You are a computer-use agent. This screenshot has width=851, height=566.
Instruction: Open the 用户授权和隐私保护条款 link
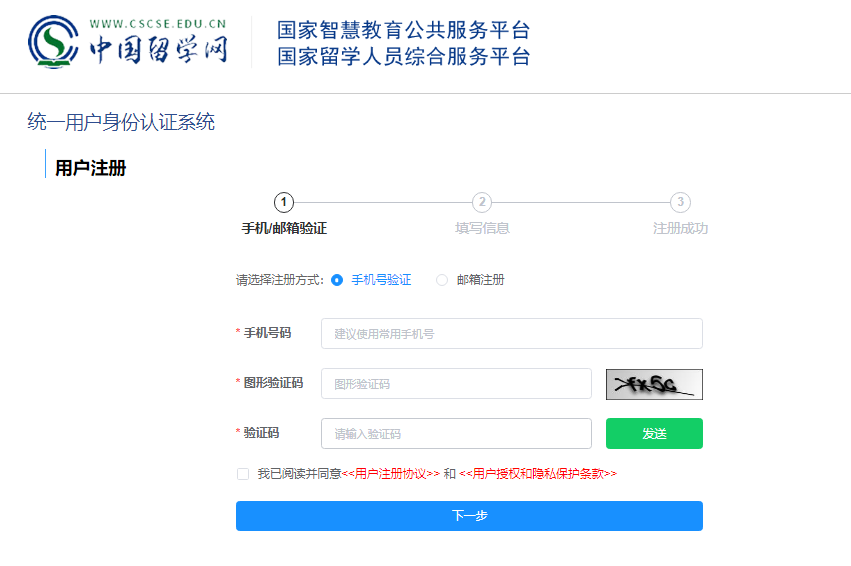538,474
